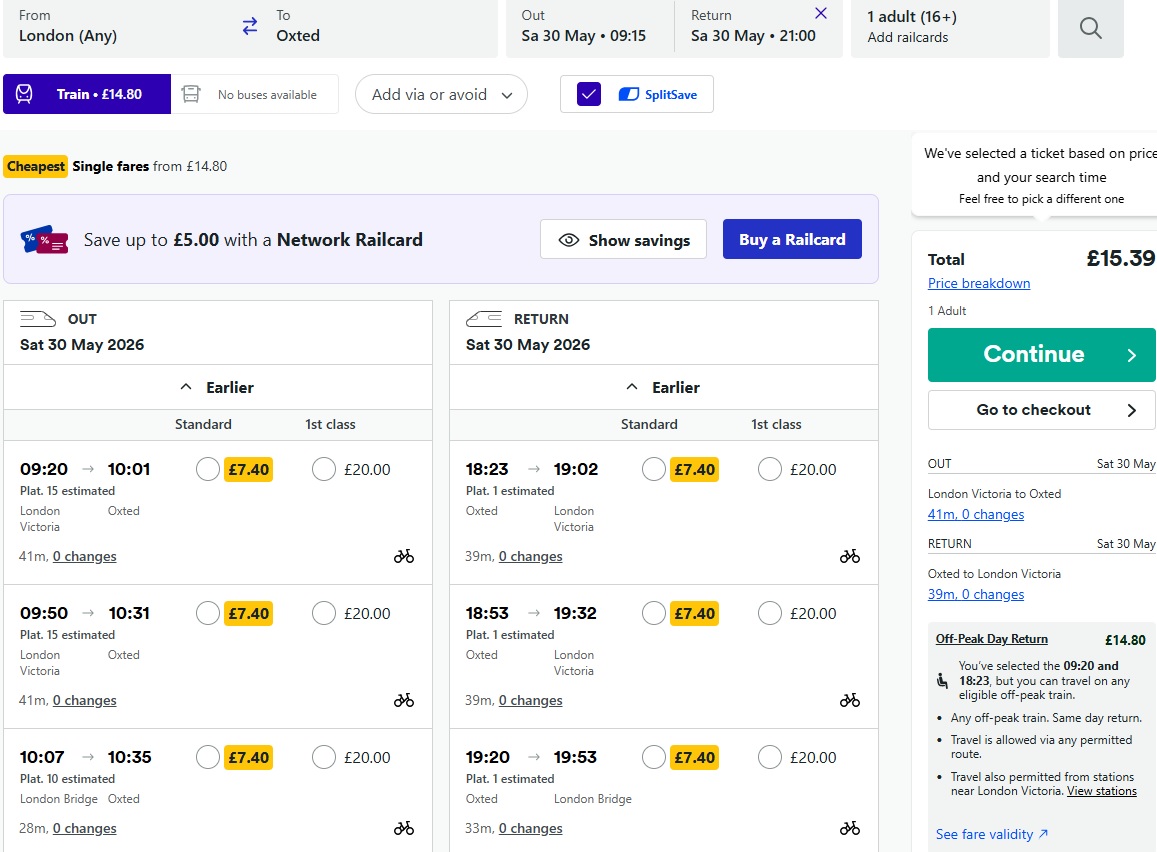Viewport: 1157px width, 852px height.
Task: Click the Network Railcard icon in banner
Action: tap(45, 240)
